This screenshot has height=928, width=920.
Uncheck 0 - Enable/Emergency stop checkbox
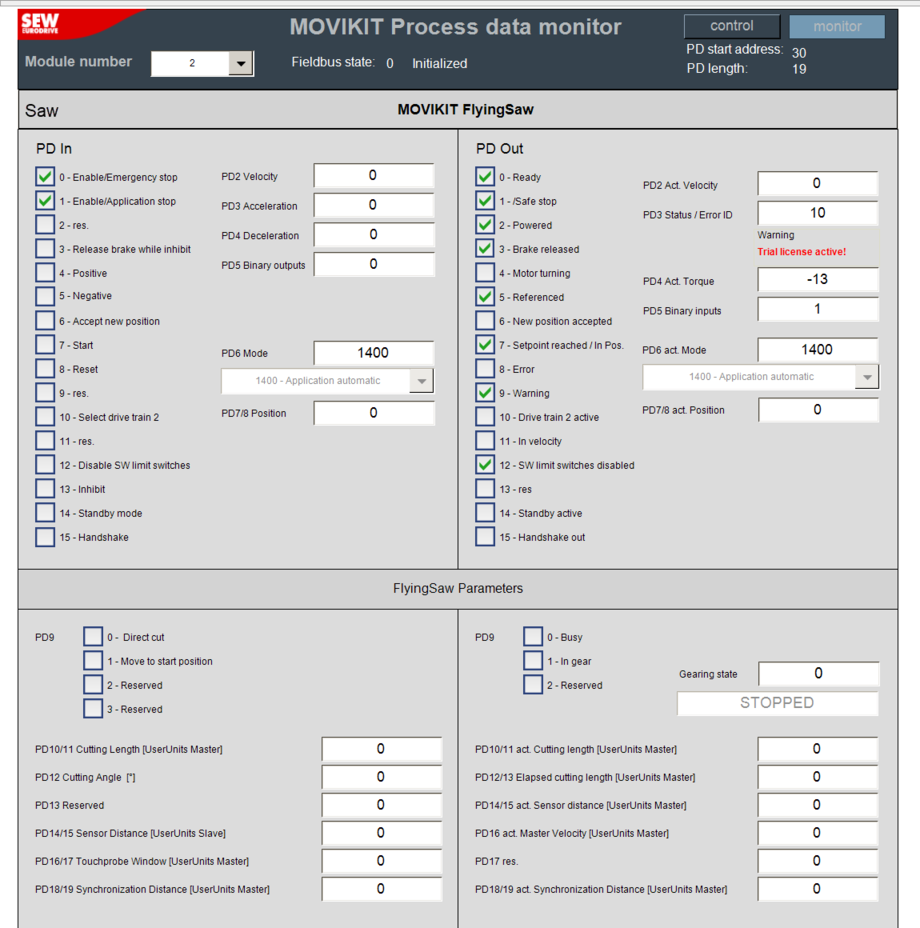[x=45, y=177]
